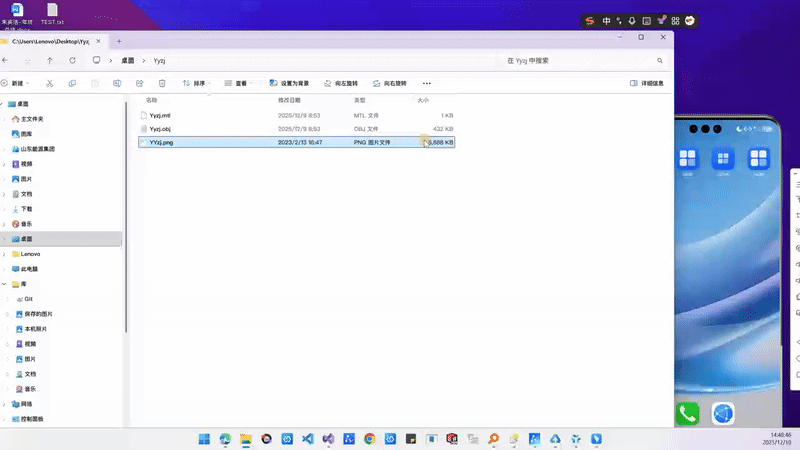Open purple Visual Studio from the taskbar
The image size is (800, 450).
point(328,439)
